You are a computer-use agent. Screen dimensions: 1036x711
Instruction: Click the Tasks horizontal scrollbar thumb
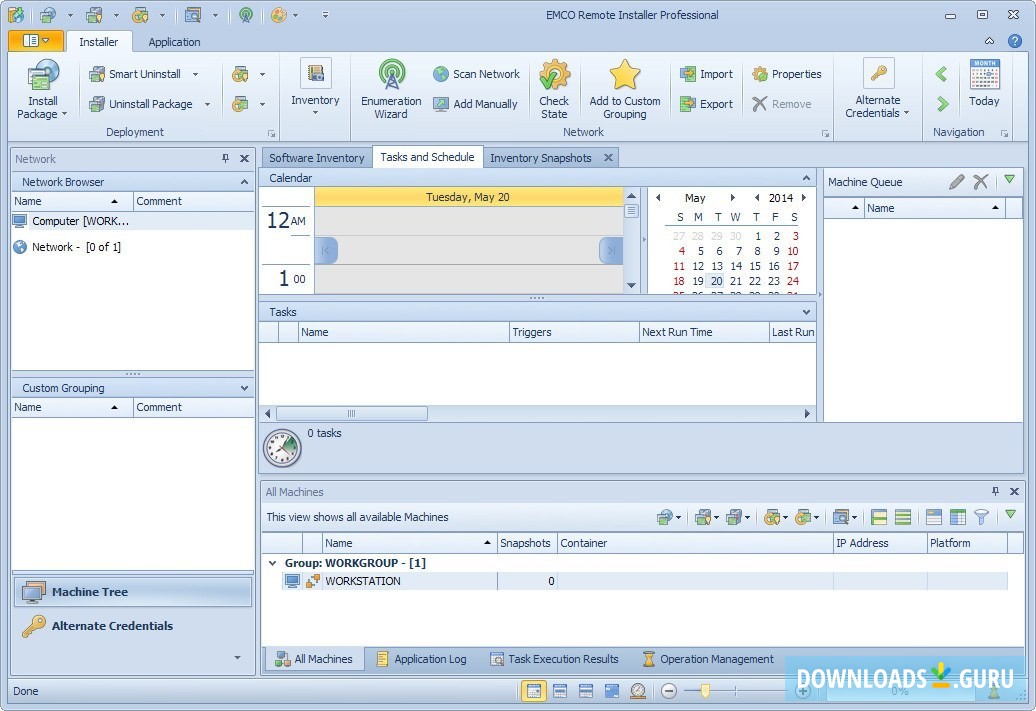click(352, 414)
